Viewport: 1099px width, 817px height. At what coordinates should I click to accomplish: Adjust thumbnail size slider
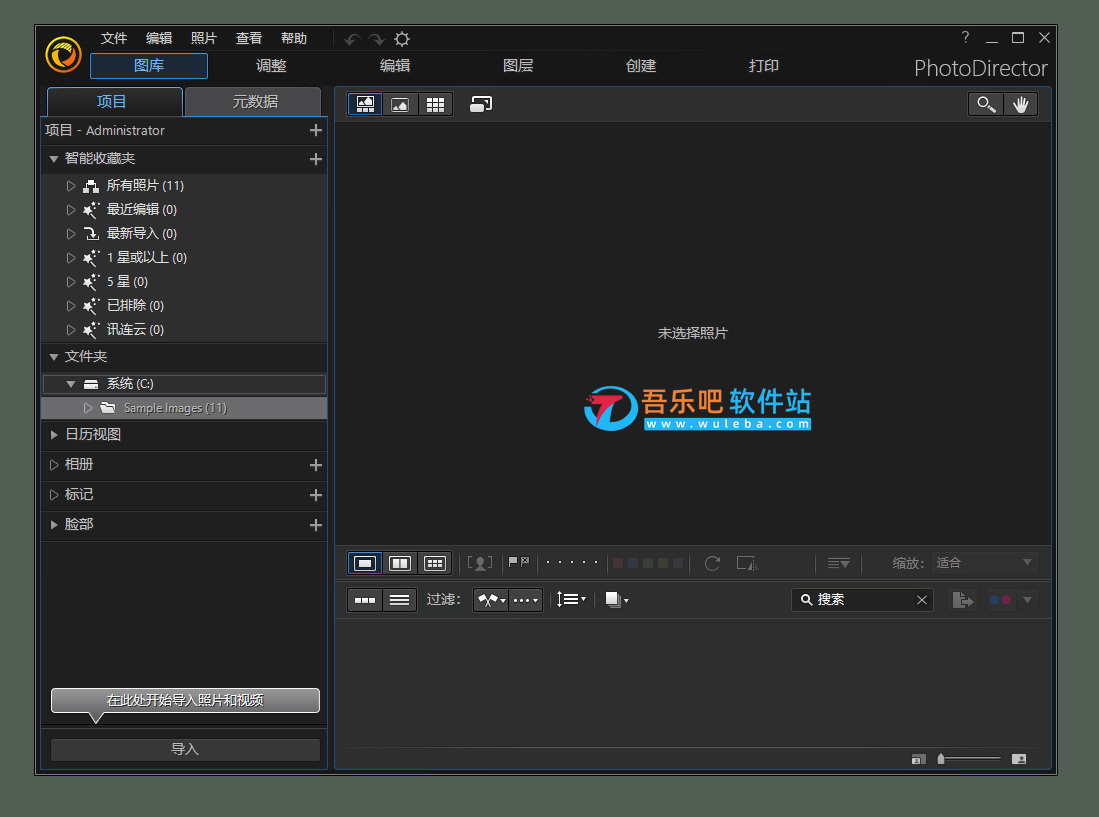969,758
